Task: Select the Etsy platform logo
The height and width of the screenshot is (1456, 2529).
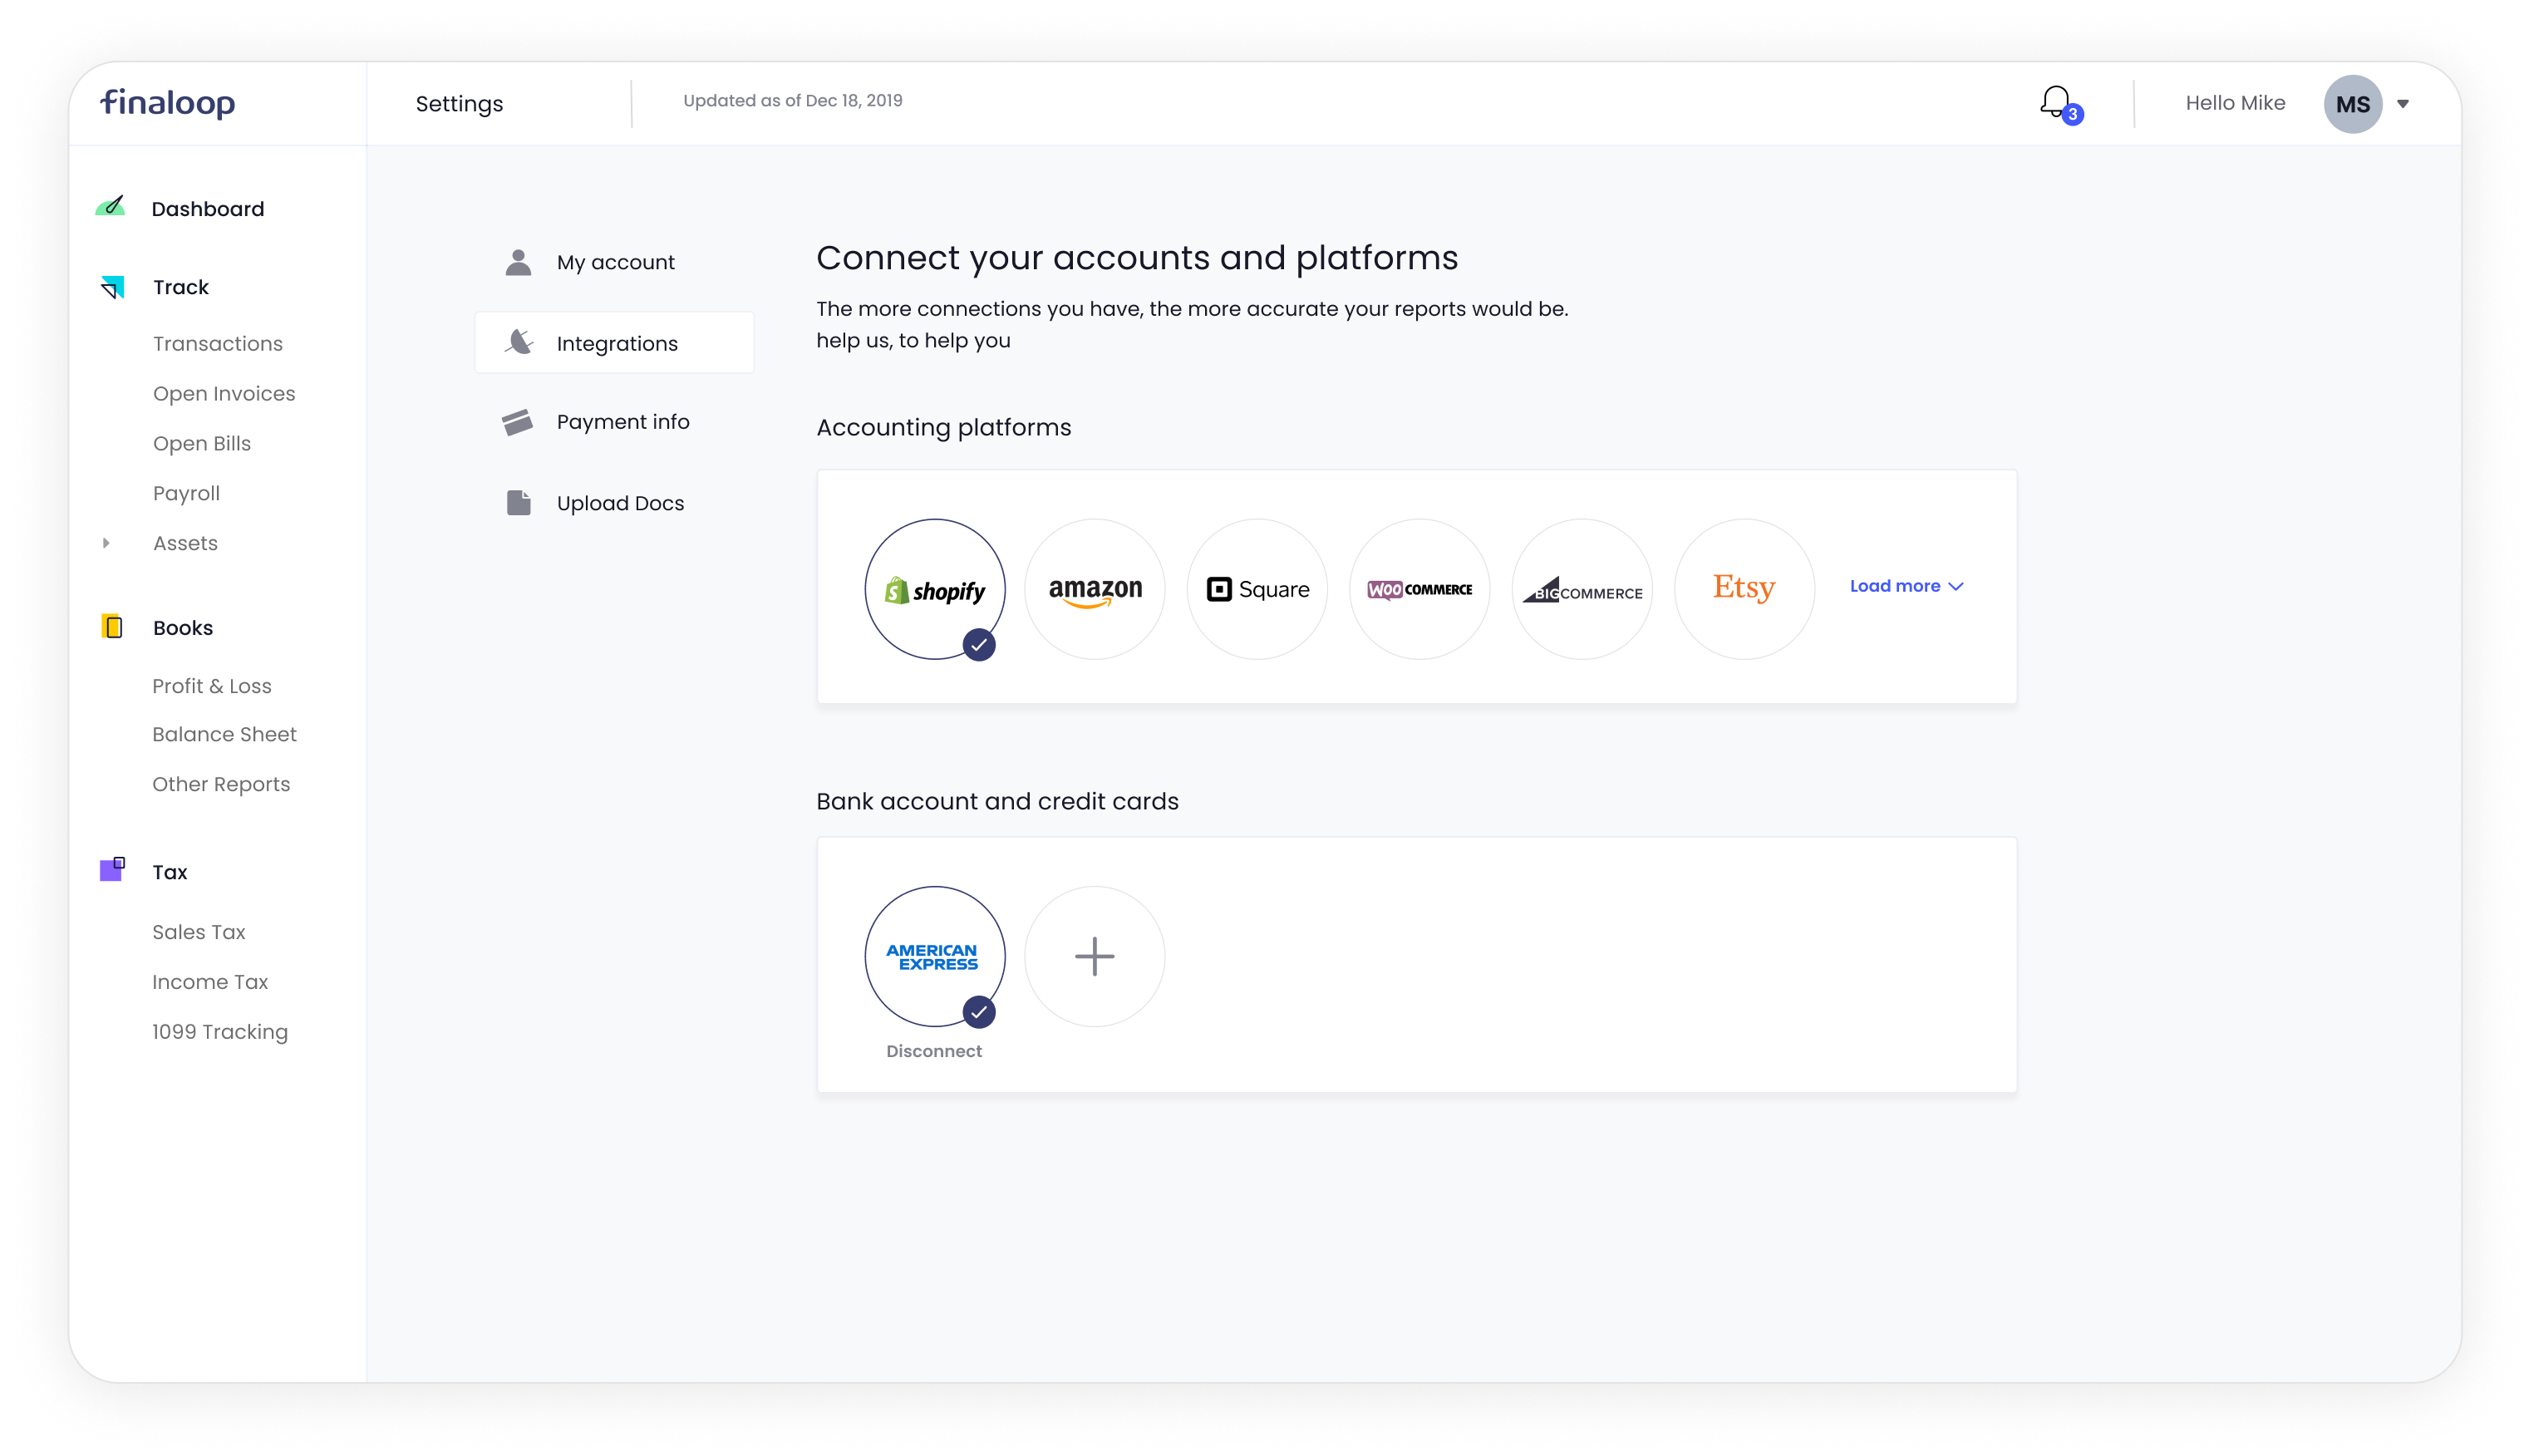Action: [1744, 589]
